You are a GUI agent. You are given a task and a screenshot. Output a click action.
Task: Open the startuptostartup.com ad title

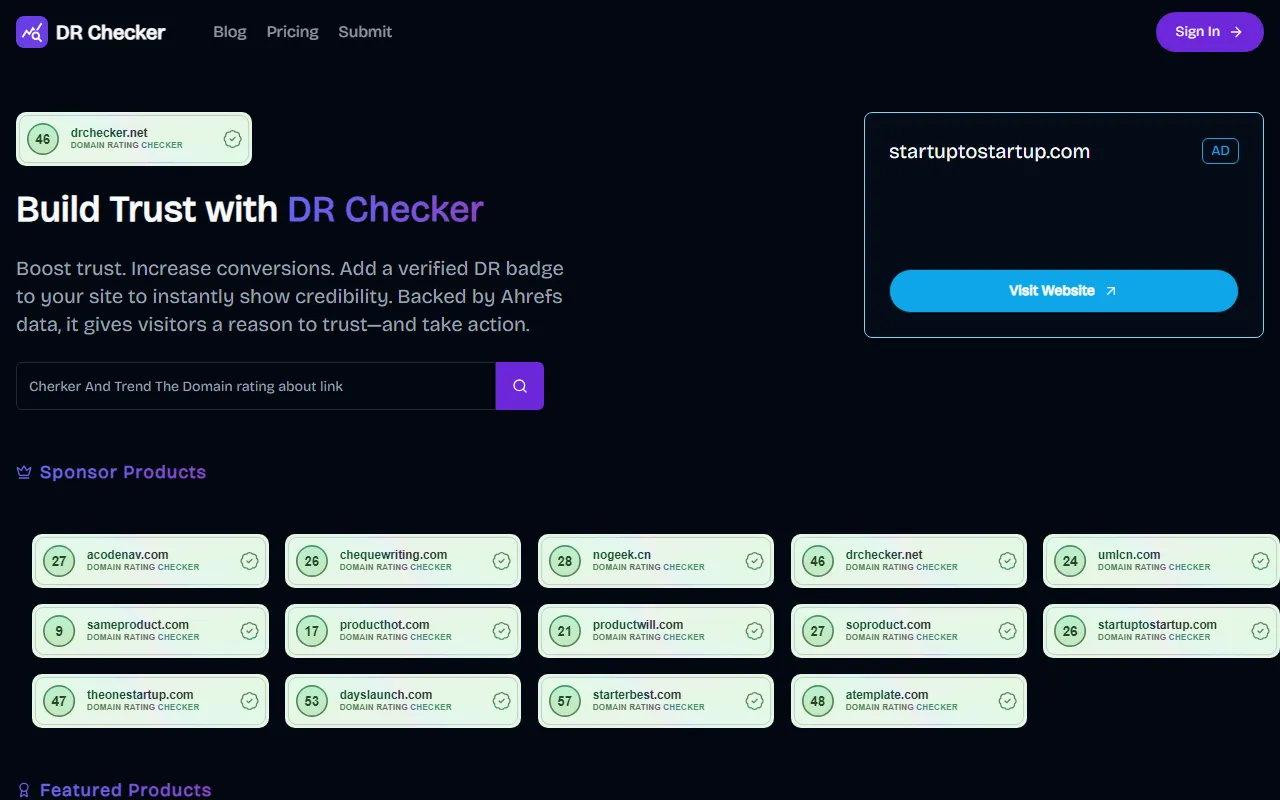click(989, 152)
